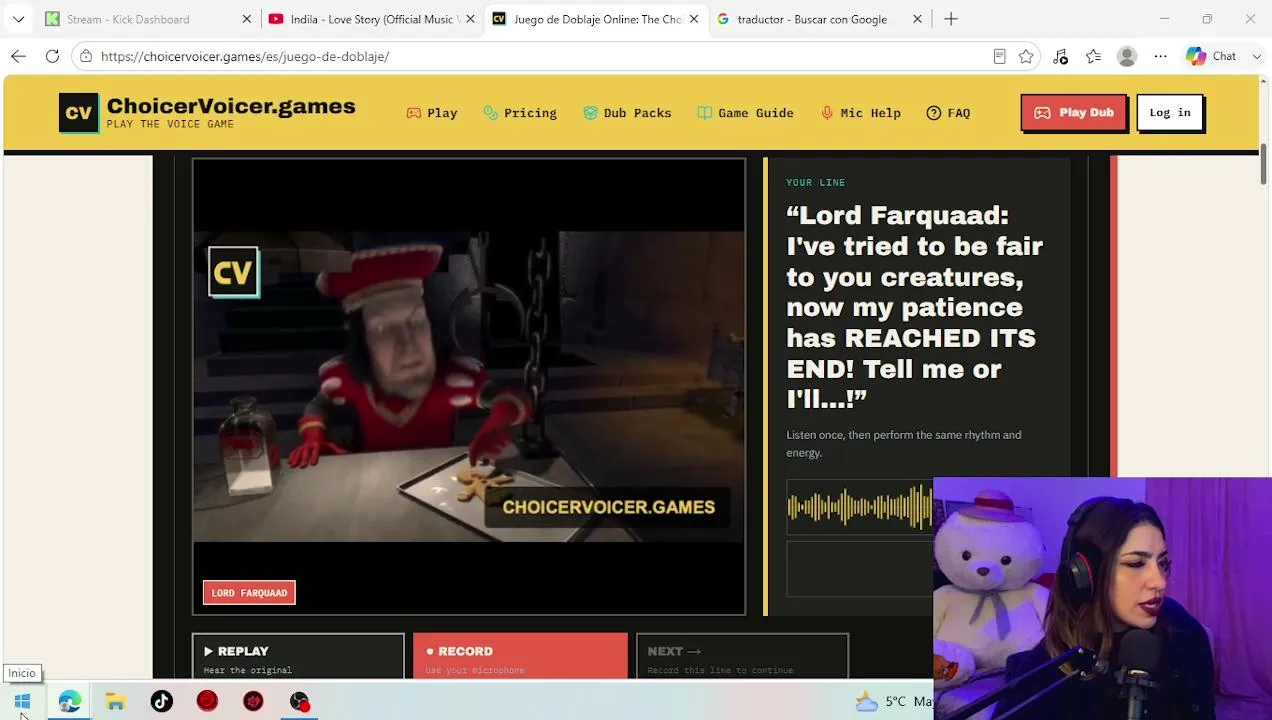1272x720 pixels.
Task: Click the ChoicerVoicer CV logo in the header
Action: tap(79, 113)
